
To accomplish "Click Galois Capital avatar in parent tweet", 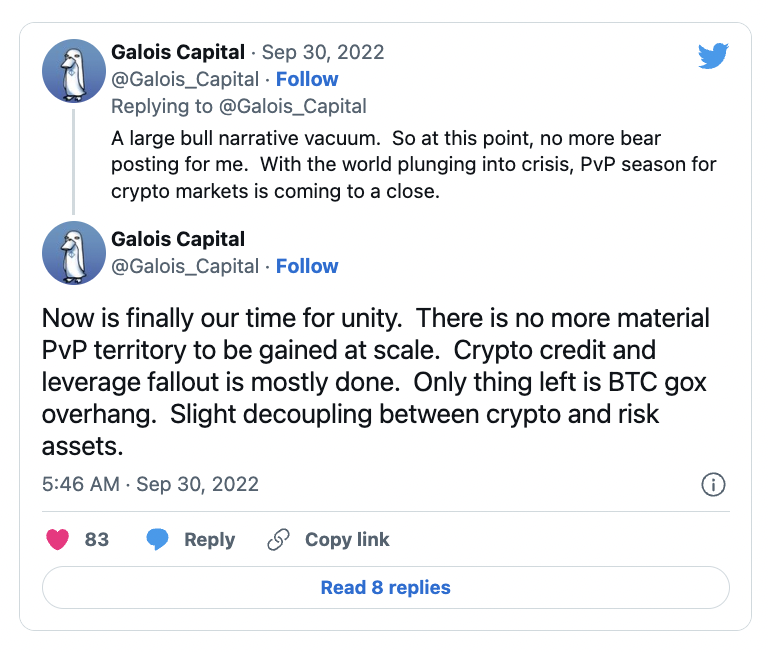I will click(x=74, y=71).
